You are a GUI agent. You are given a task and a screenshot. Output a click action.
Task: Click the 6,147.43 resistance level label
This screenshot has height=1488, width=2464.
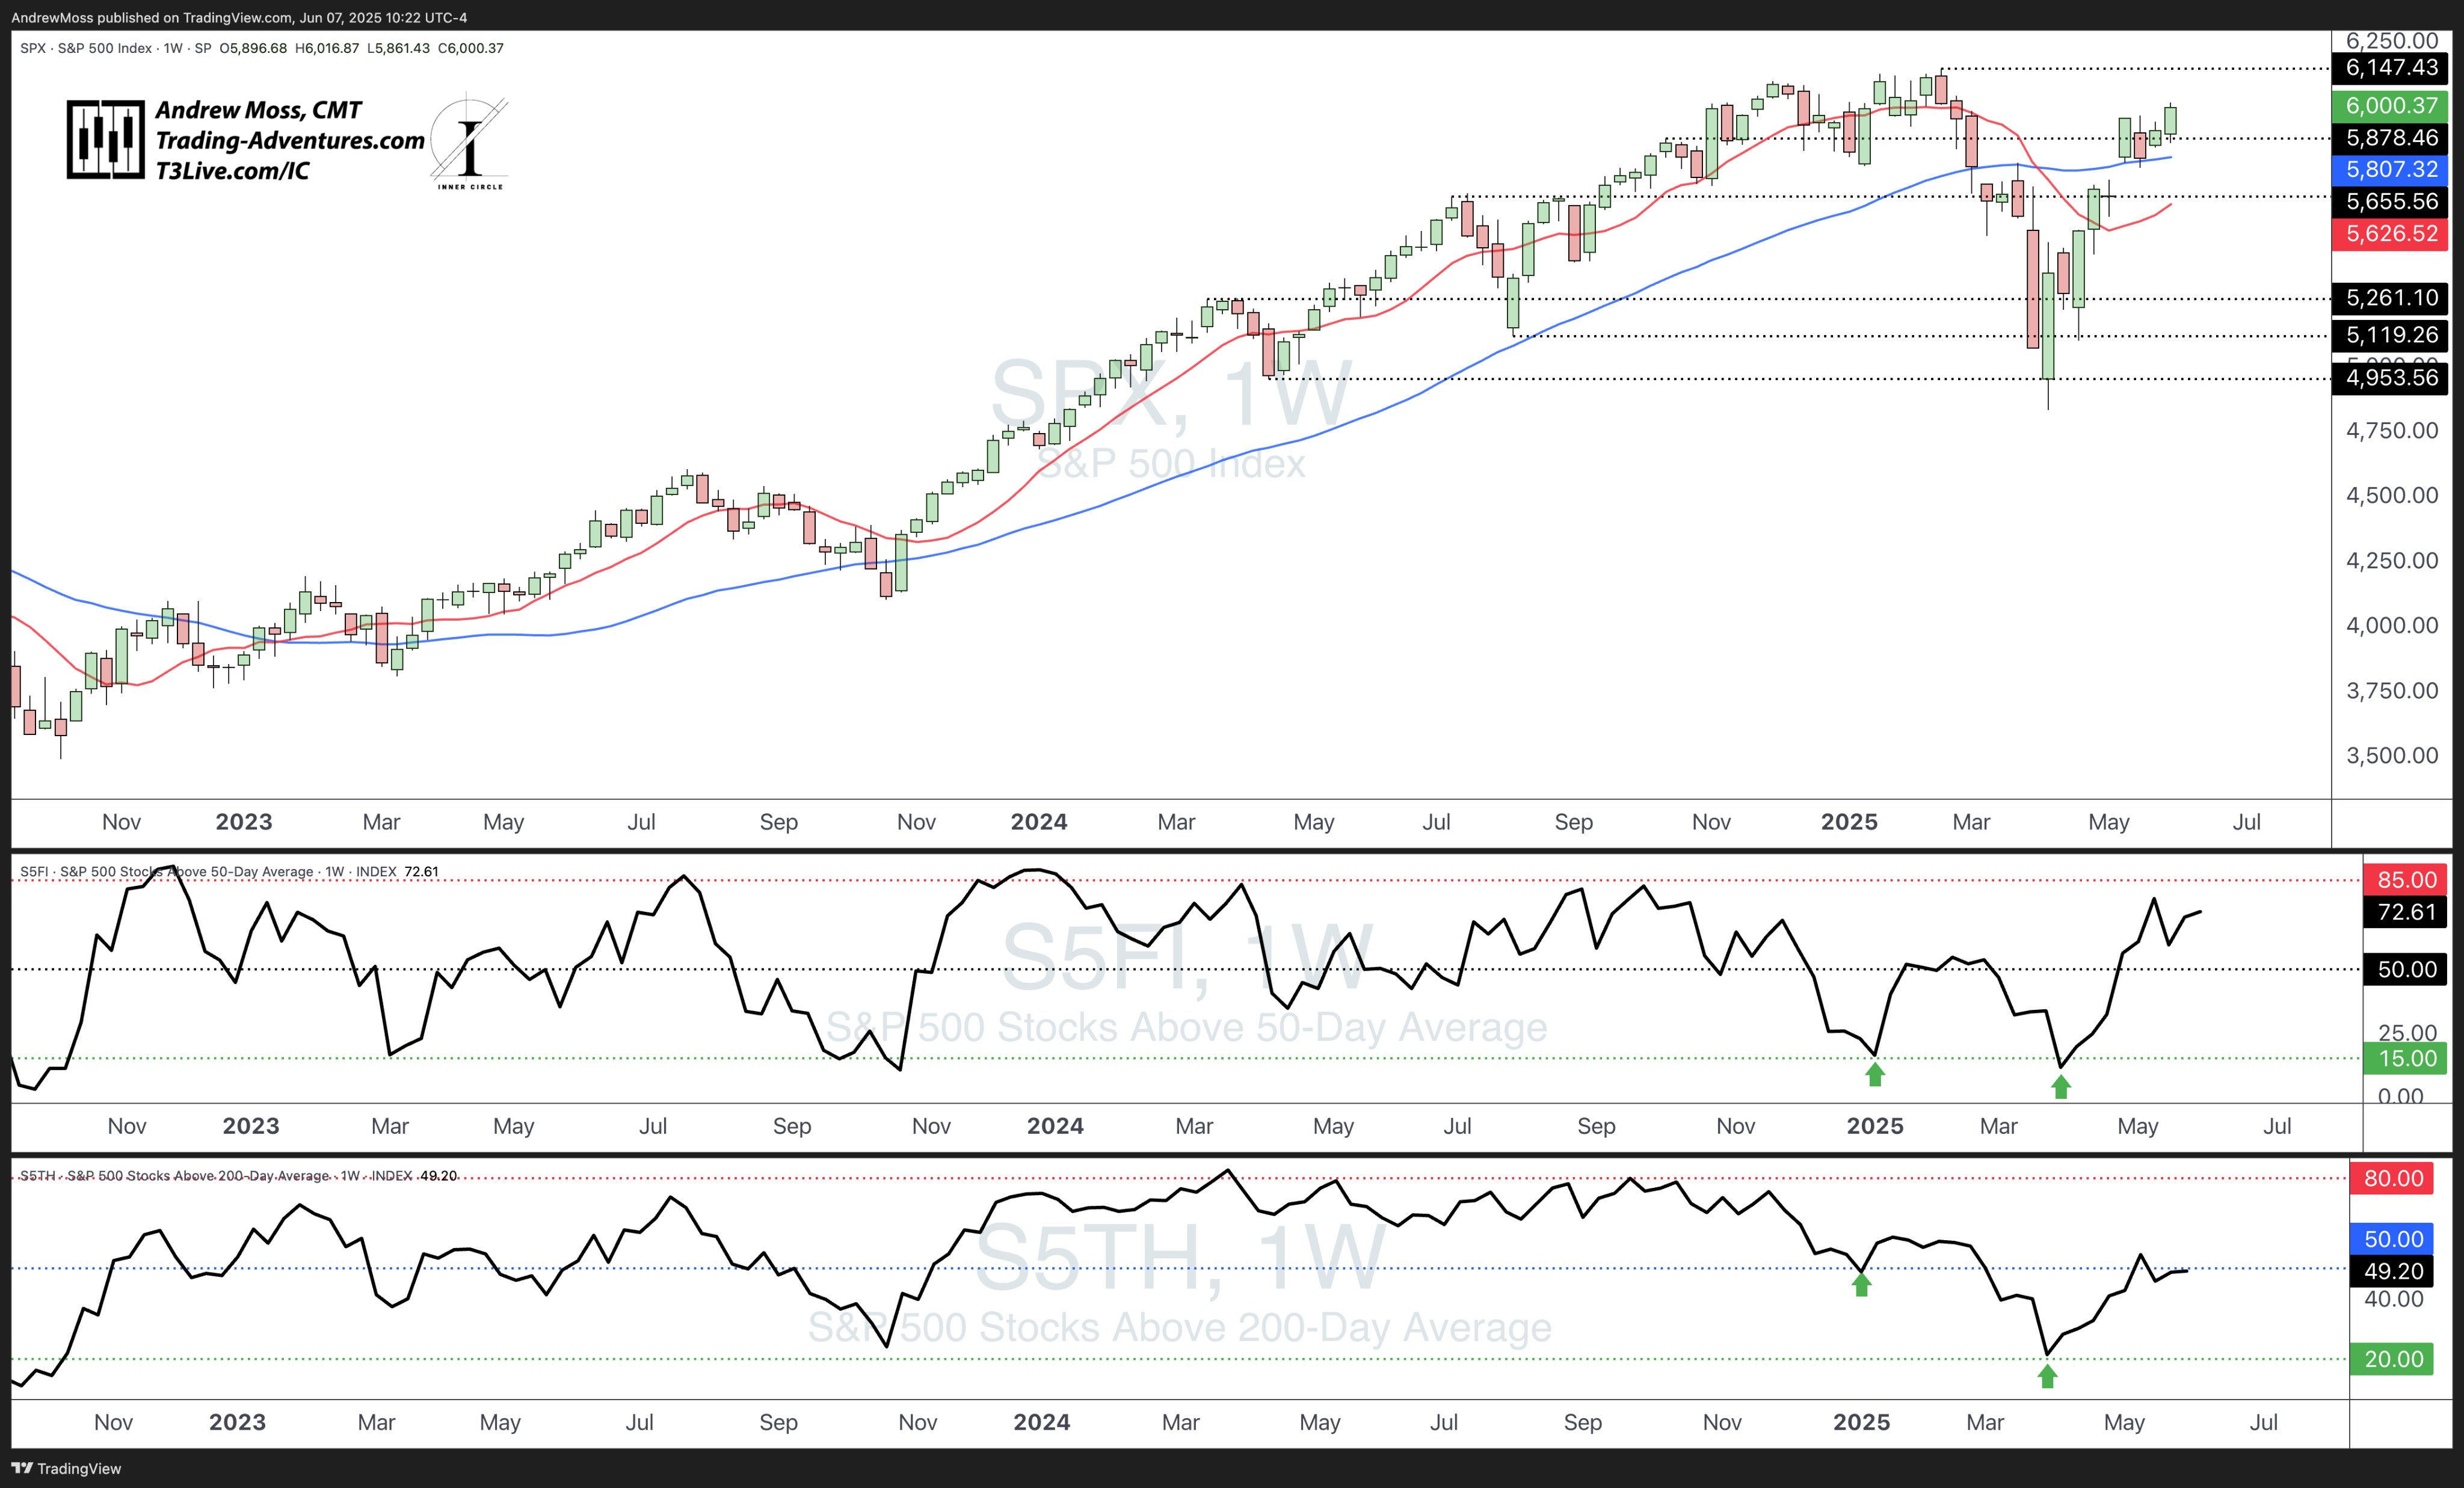[x=2391, y=68]
